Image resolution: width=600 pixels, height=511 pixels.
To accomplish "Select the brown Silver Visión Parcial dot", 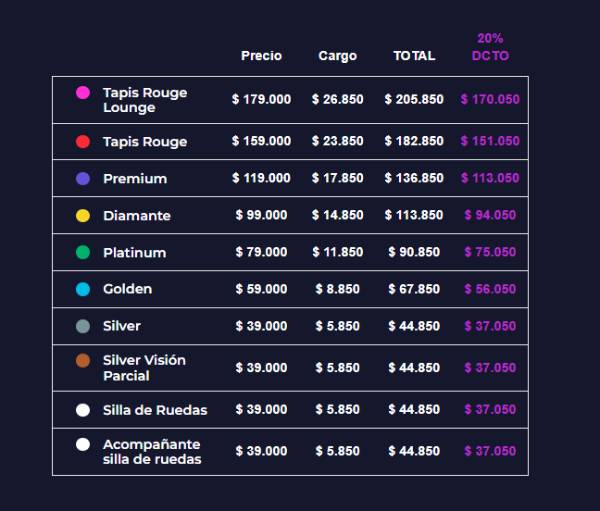I will coord(83,361).
